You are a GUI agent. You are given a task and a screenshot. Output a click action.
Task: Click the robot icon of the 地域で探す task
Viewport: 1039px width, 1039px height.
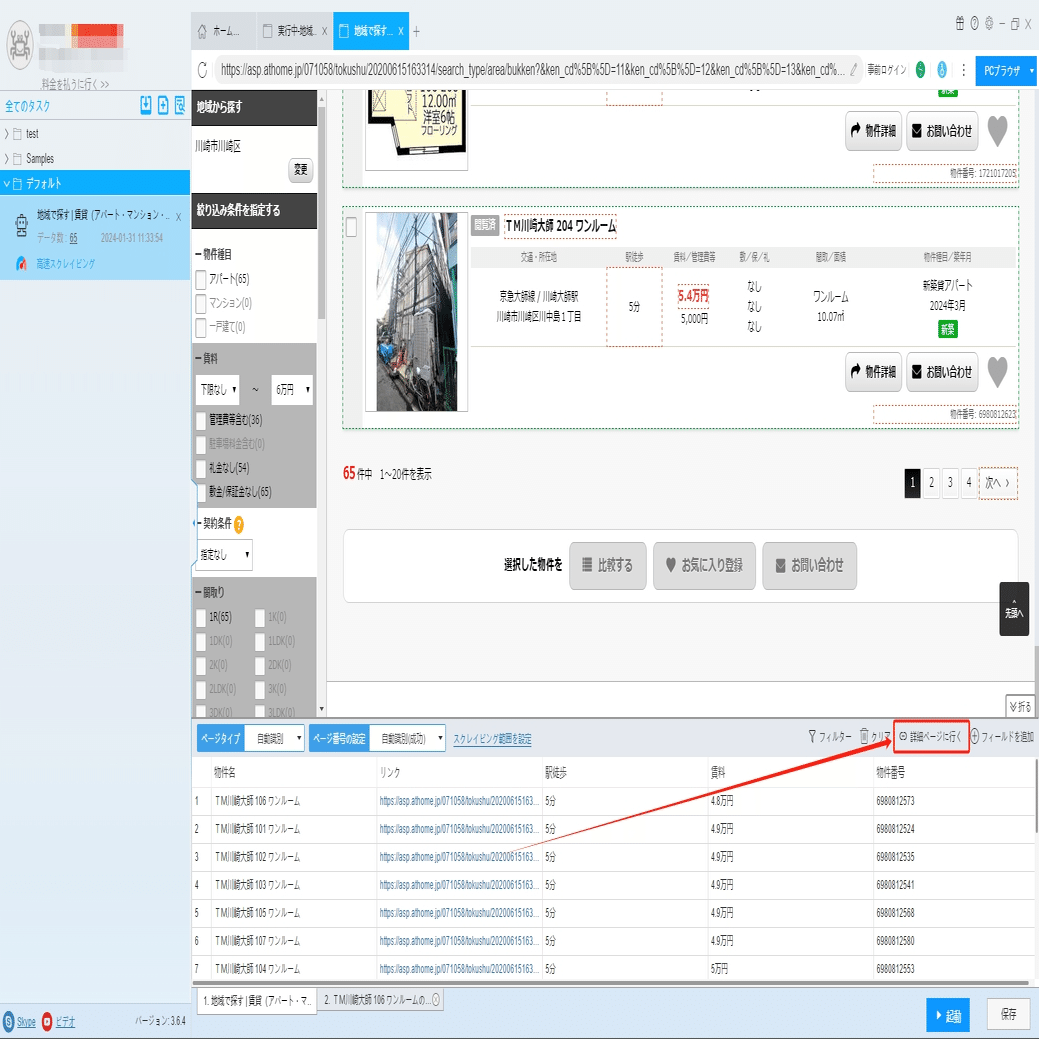click(22, 225)
